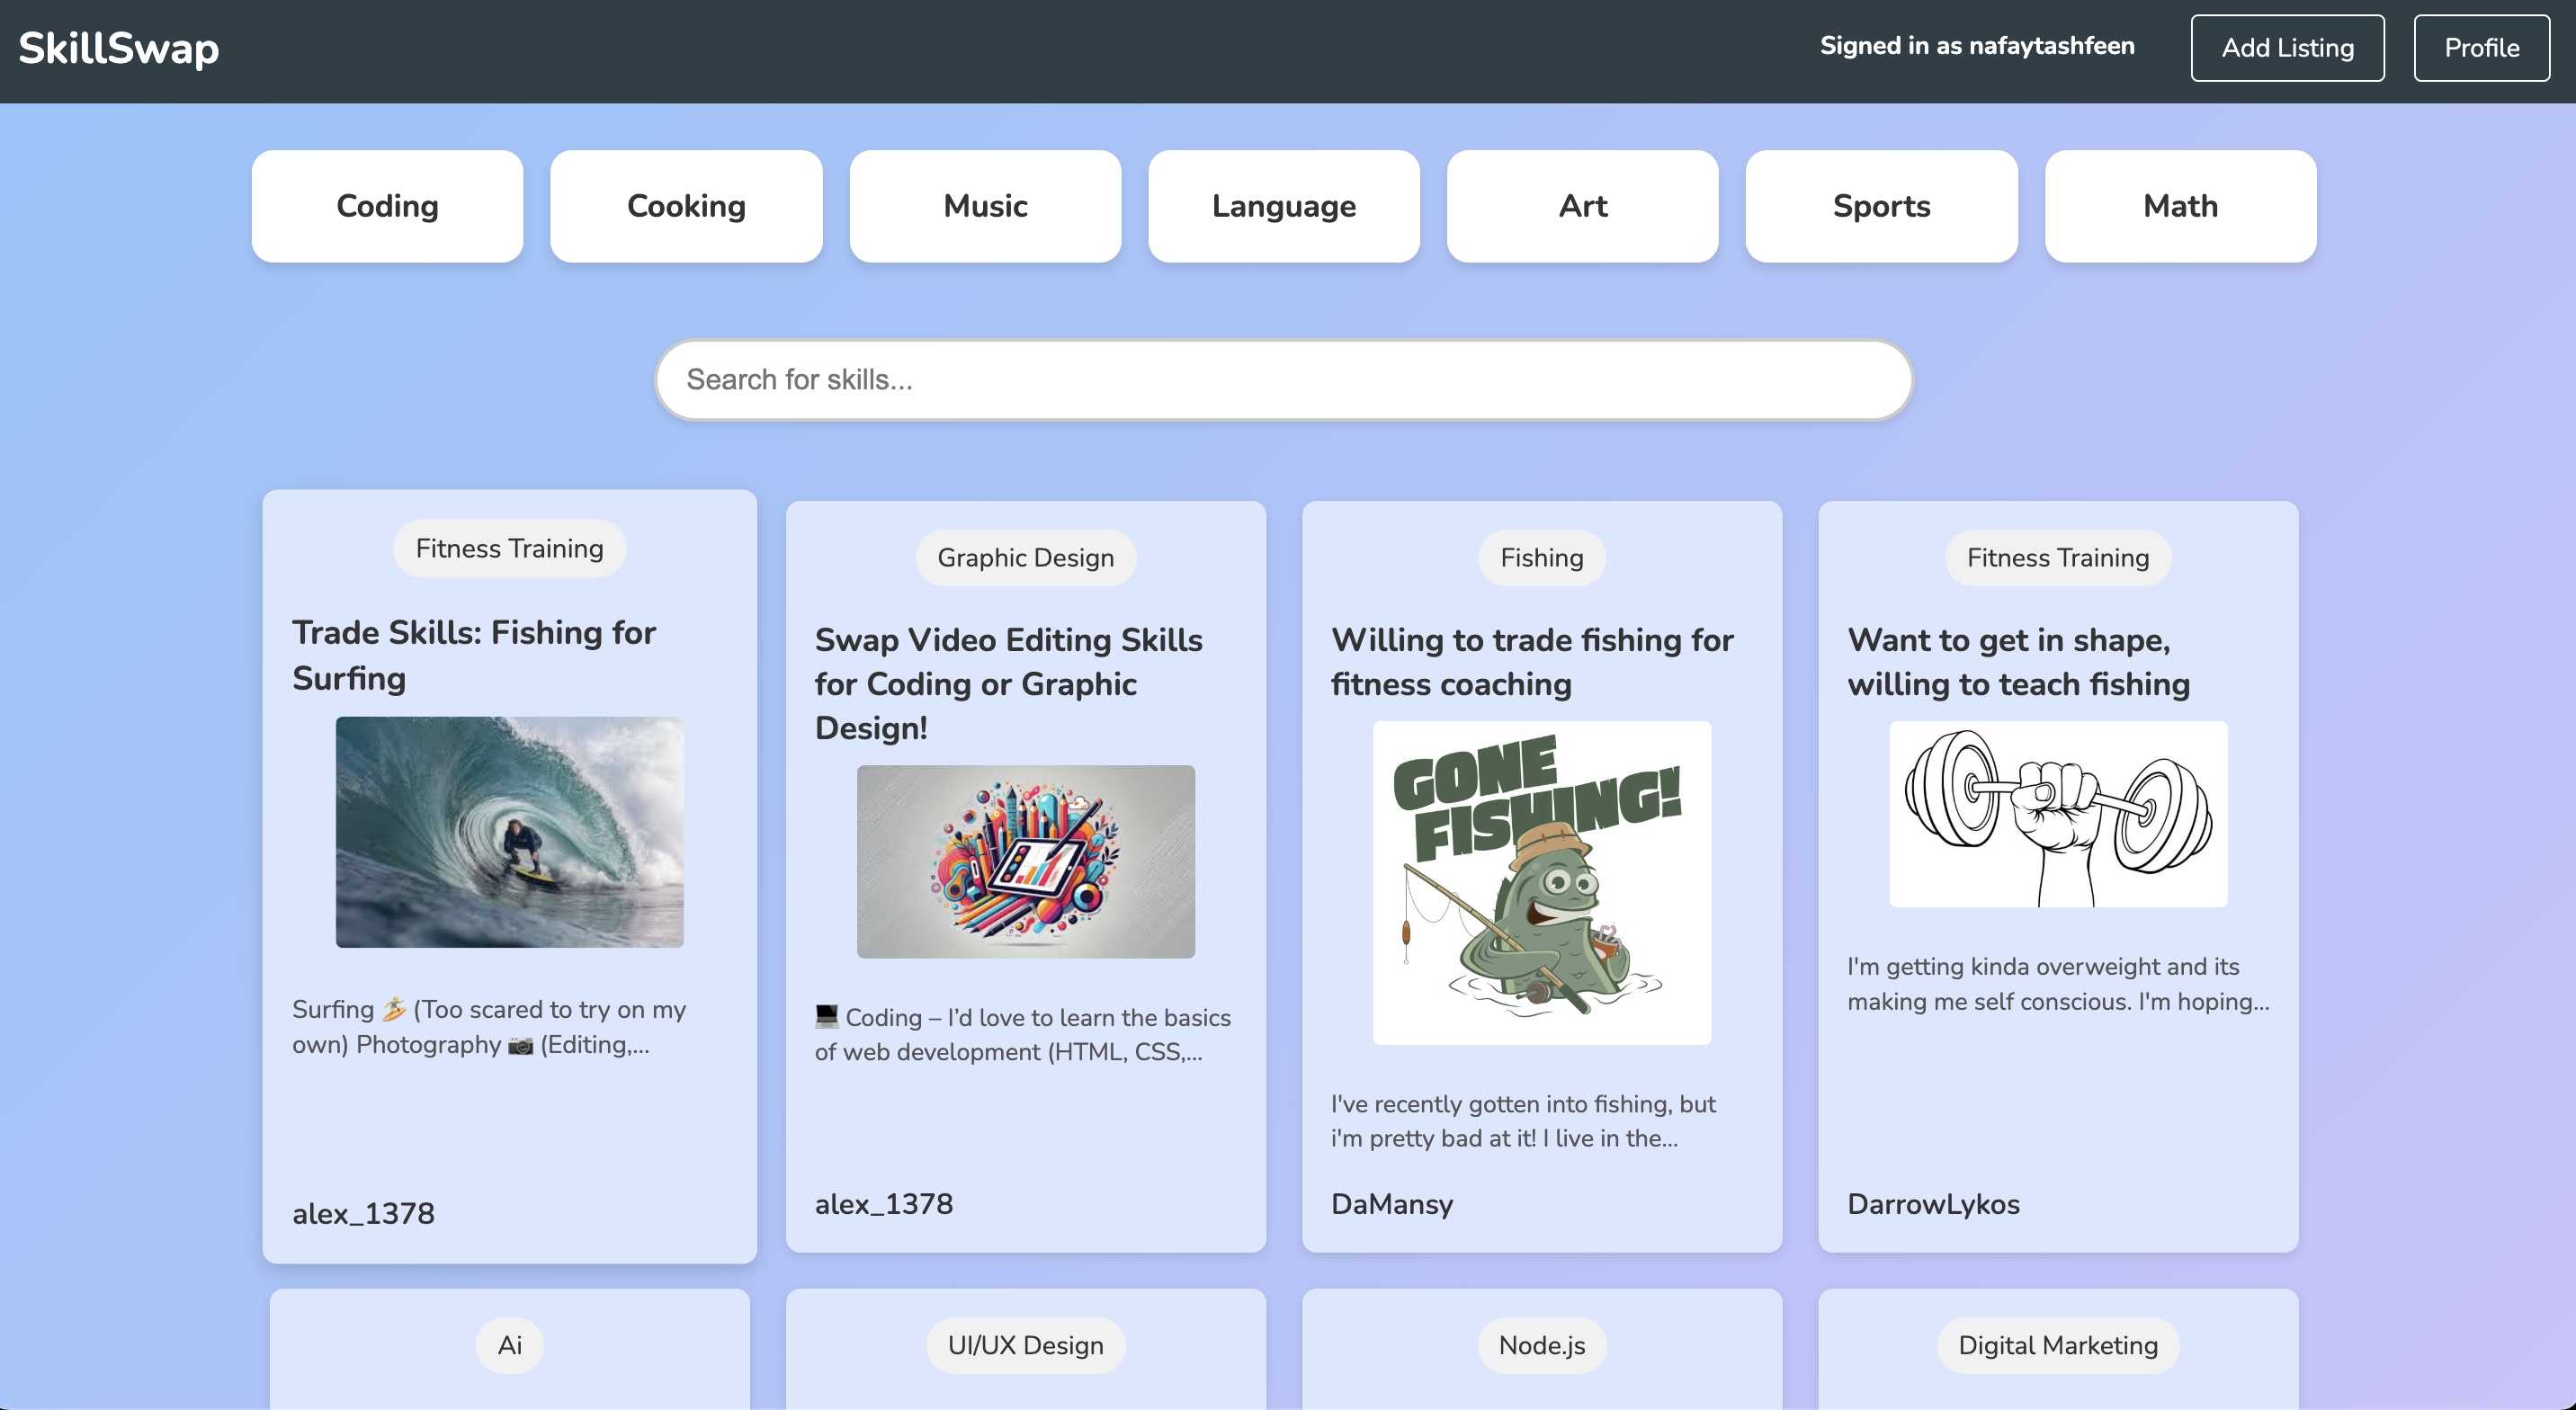
Task: Select the Cooking category
Action: (x=686, y=206)
